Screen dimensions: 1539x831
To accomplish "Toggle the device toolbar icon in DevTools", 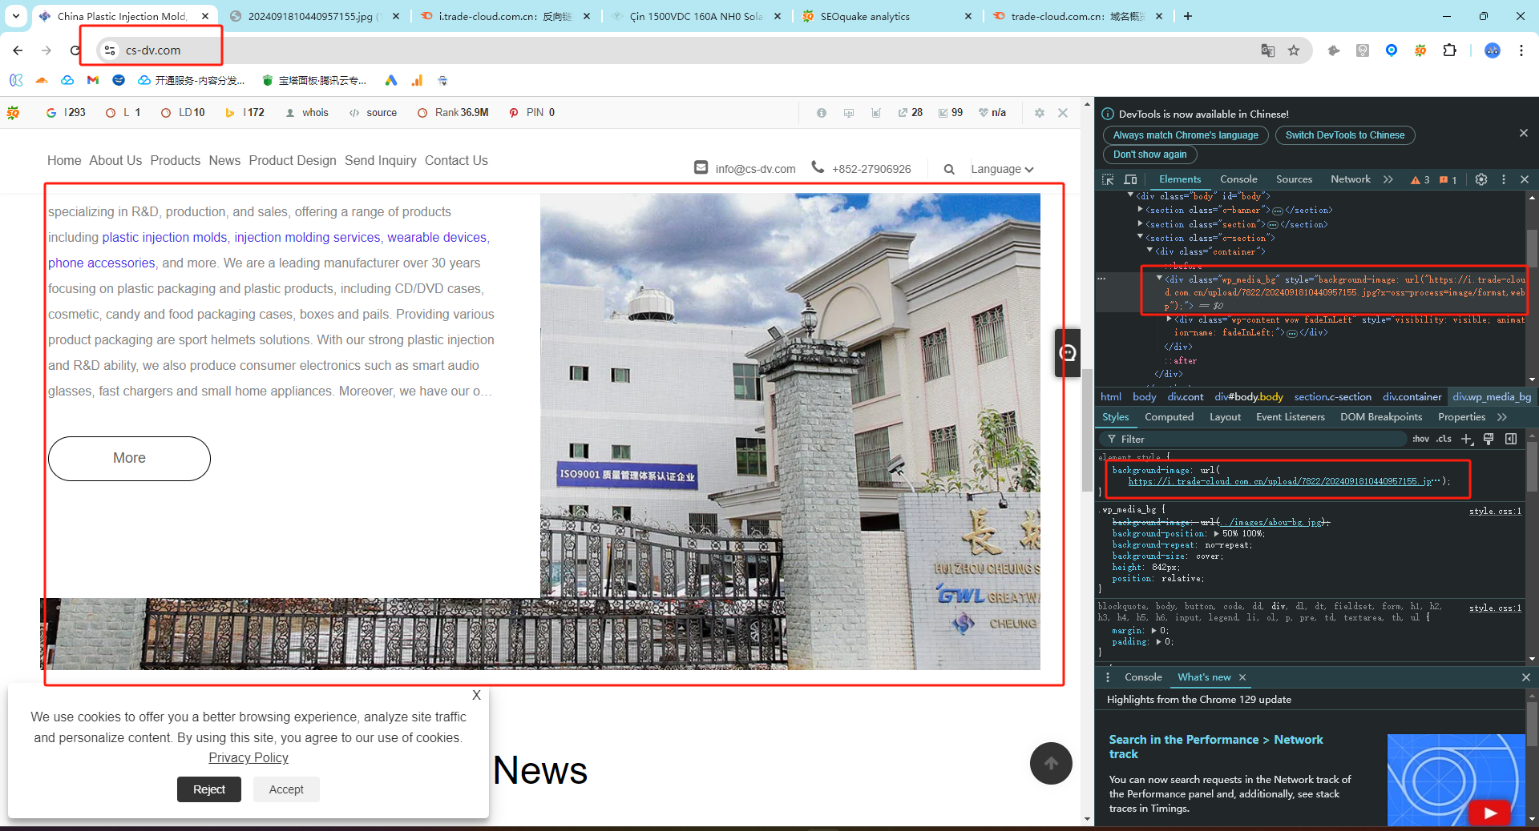I will tap(1130, 180).
